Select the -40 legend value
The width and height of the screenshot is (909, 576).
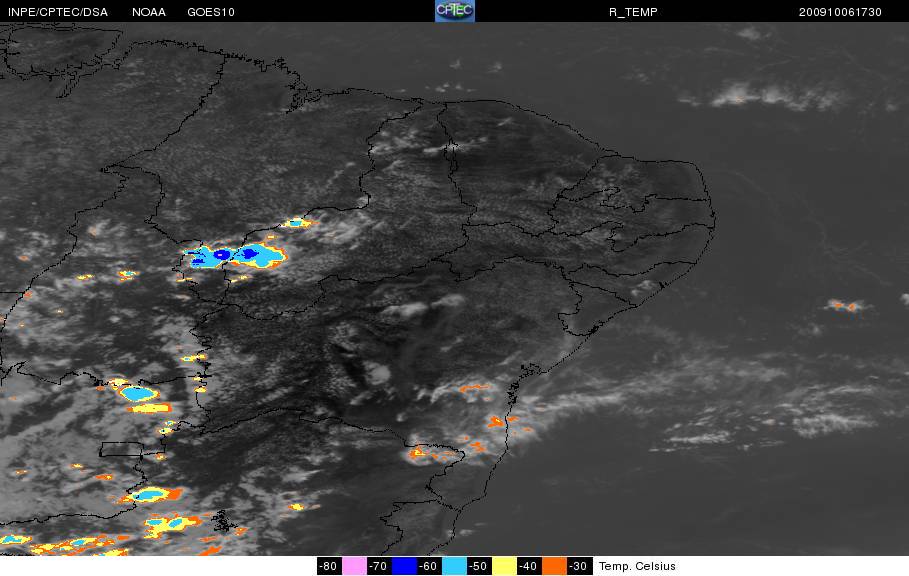point(529,566)
